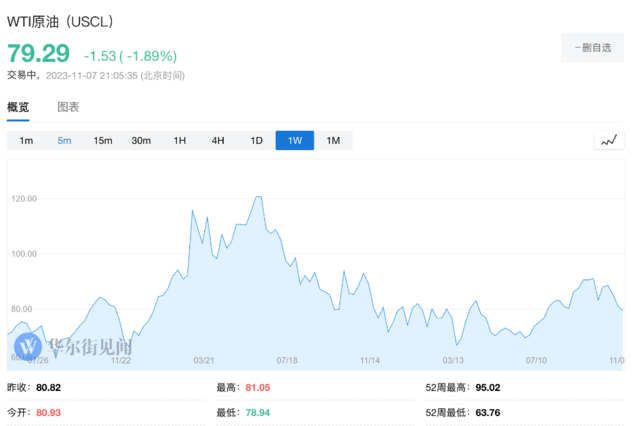Select the 15m interval
This screenshot has width=640, height=426.
coord(103,141)
